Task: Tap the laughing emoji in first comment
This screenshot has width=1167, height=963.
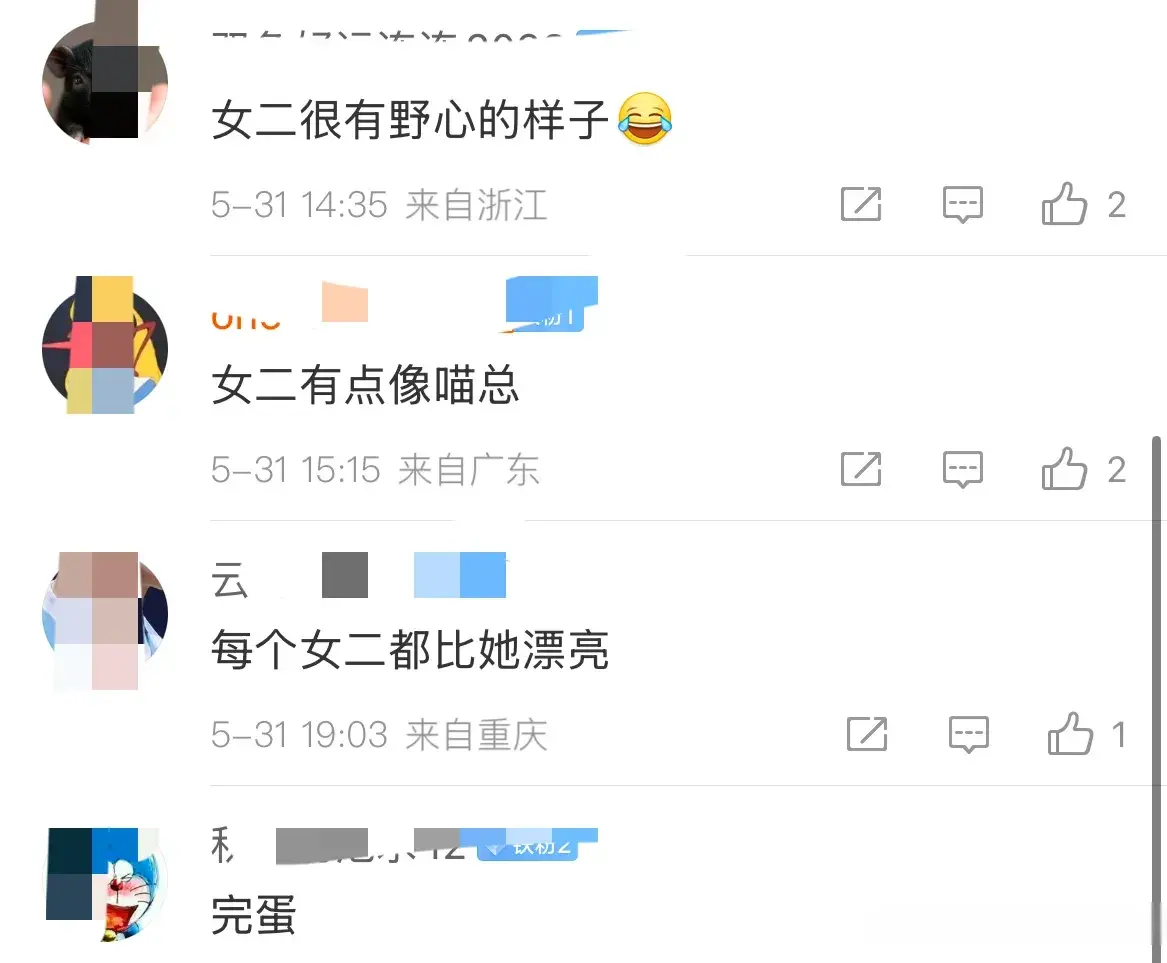Action: tap(645, 118)
